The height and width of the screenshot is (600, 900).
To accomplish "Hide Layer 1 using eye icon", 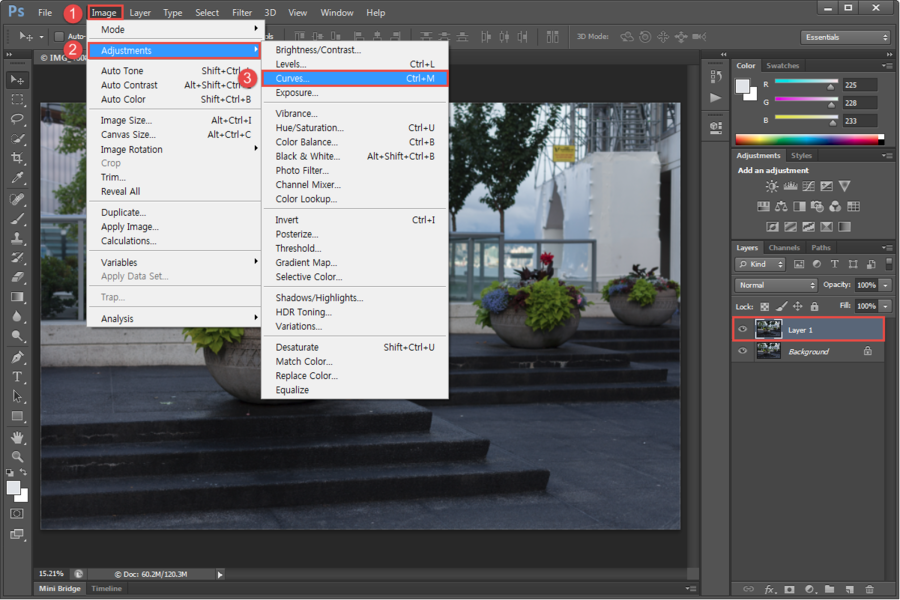I will pos(743,329).
